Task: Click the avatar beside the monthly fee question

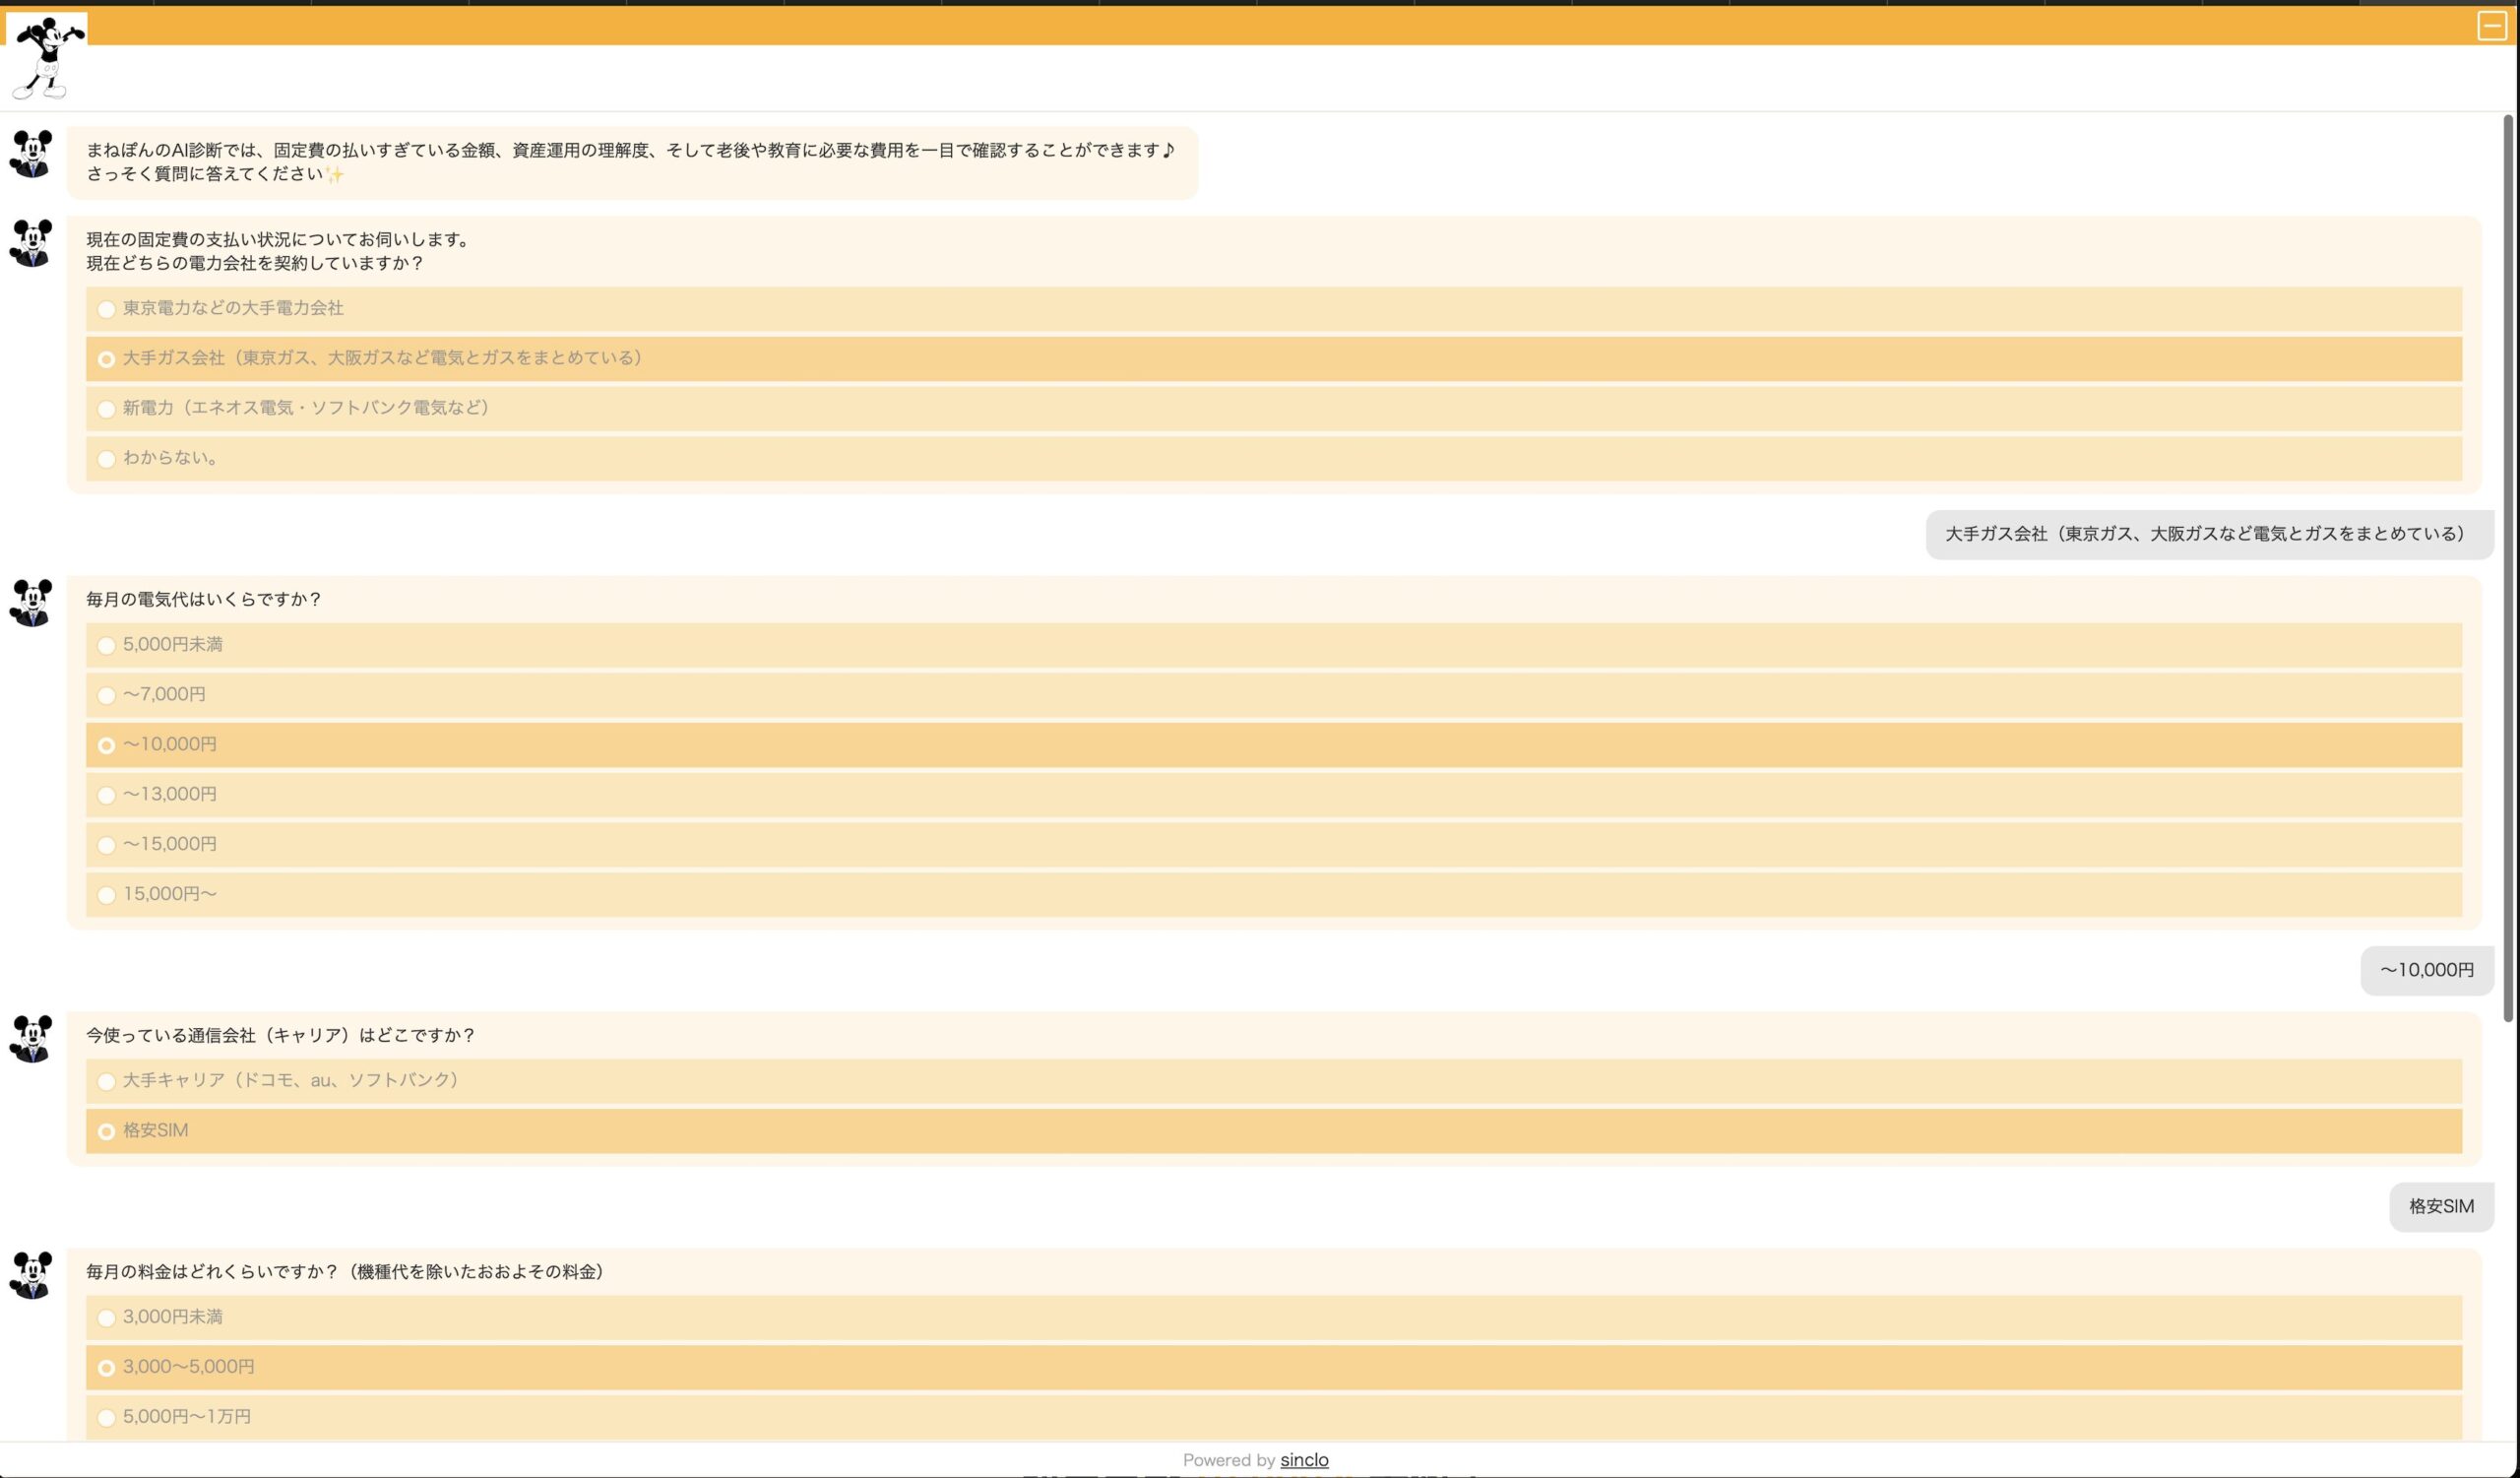Action: pyautogui.click(x=31, y=1275)
